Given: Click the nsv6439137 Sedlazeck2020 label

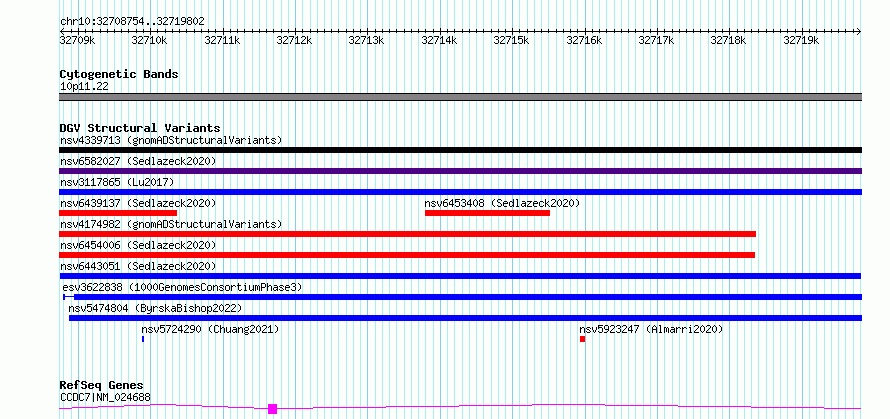Looking at the screenshot, I should (138, 203).
